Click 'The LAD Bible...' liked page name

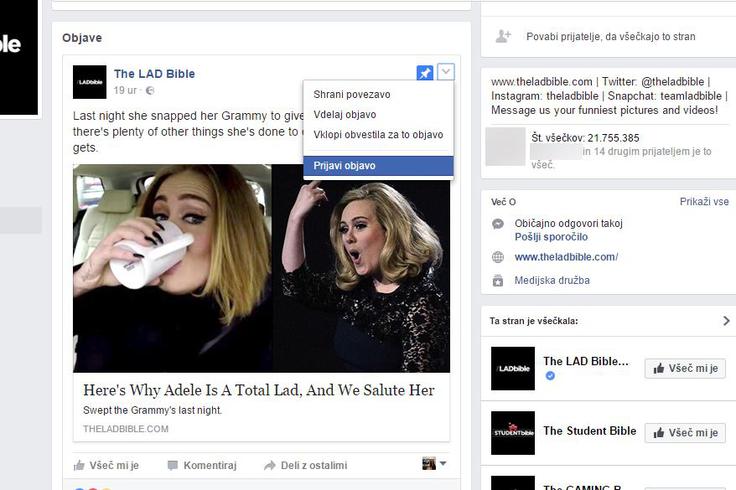tap(586, 361)
